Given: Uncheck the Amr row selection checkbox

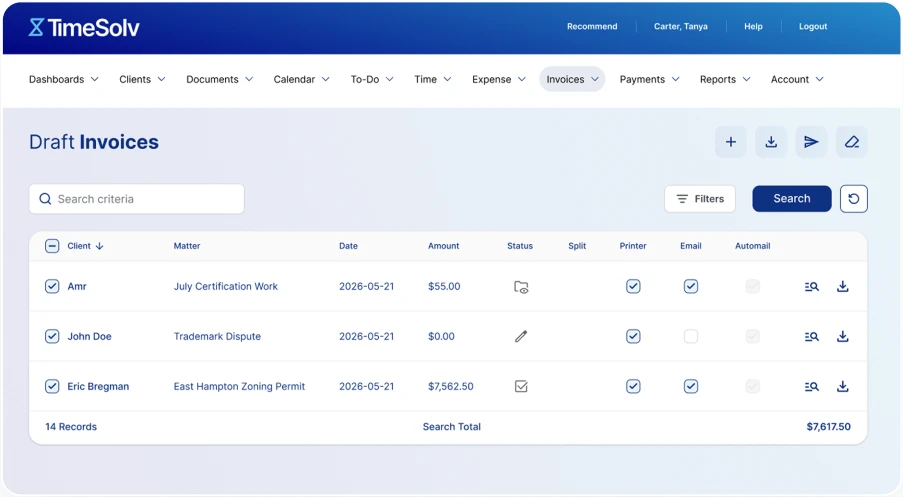Looking at the screenshot, I should click(x=52, y=287).
